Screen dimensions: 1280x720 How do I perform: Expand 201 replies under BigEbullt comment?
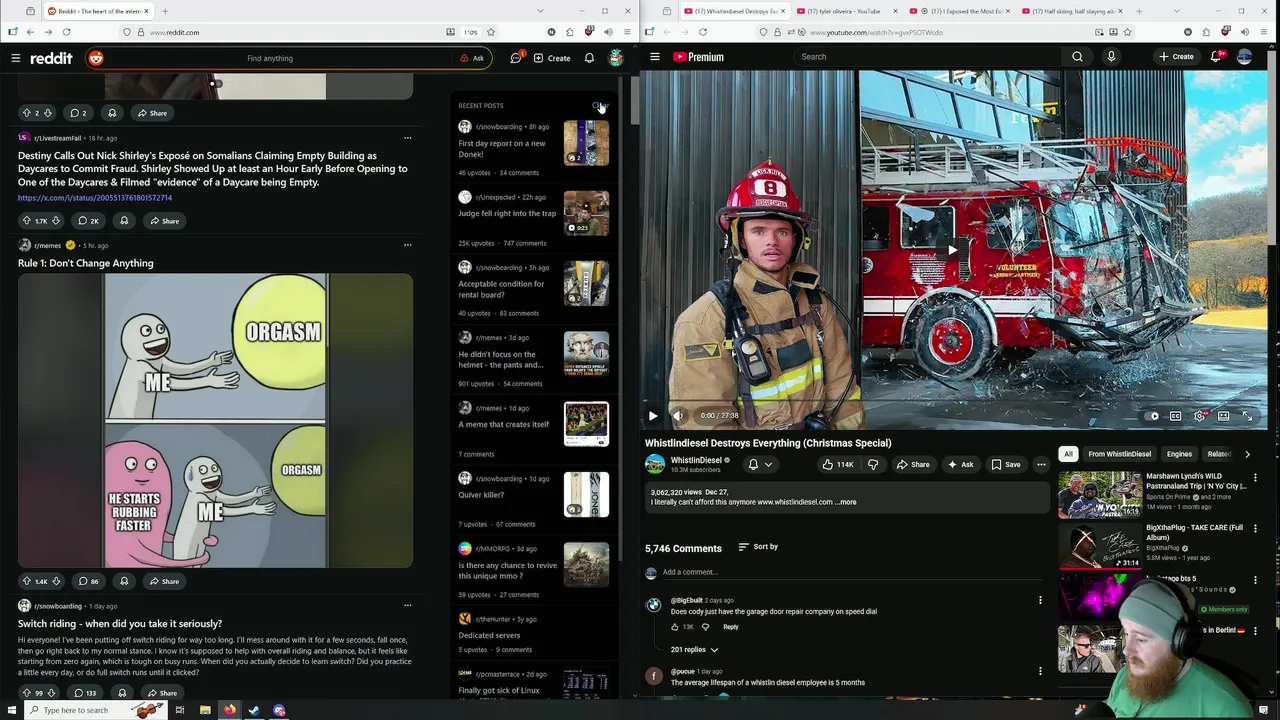pos(694,650)
